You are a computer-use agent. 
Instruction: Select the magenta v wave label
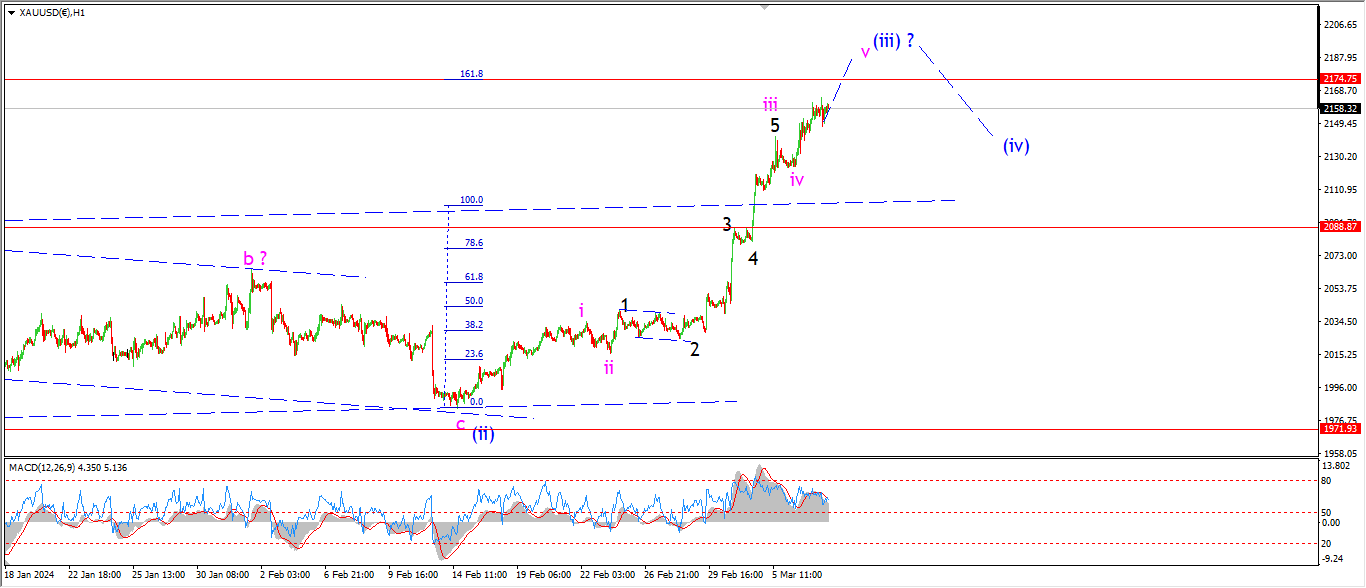(x=864, y=51)
